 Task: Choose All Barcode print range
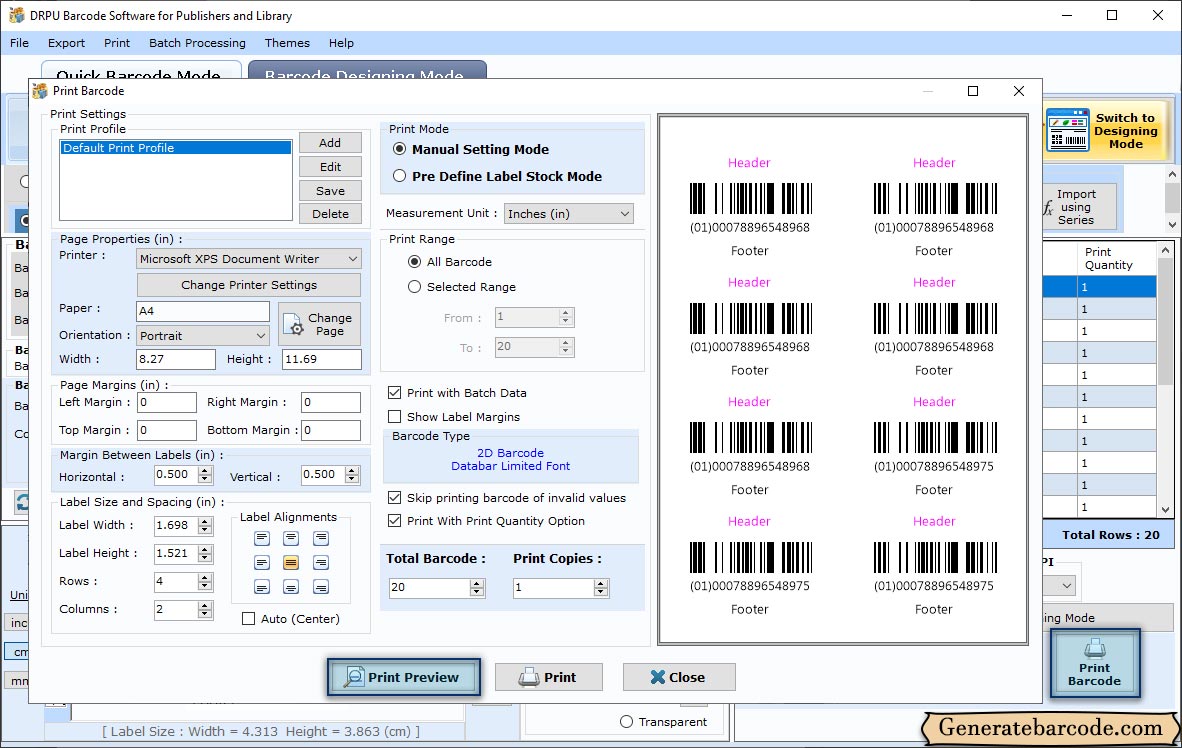[x=414, y=262]
